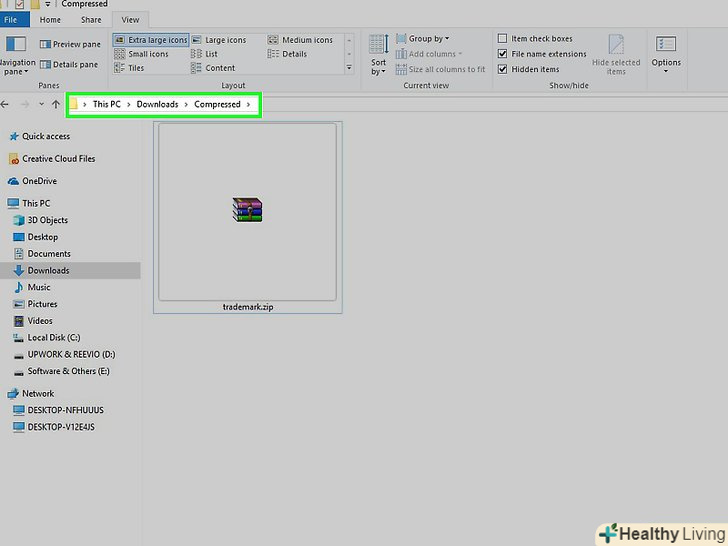Switch to the Home tab
This screenshot has height=546, width=728.
50,20
